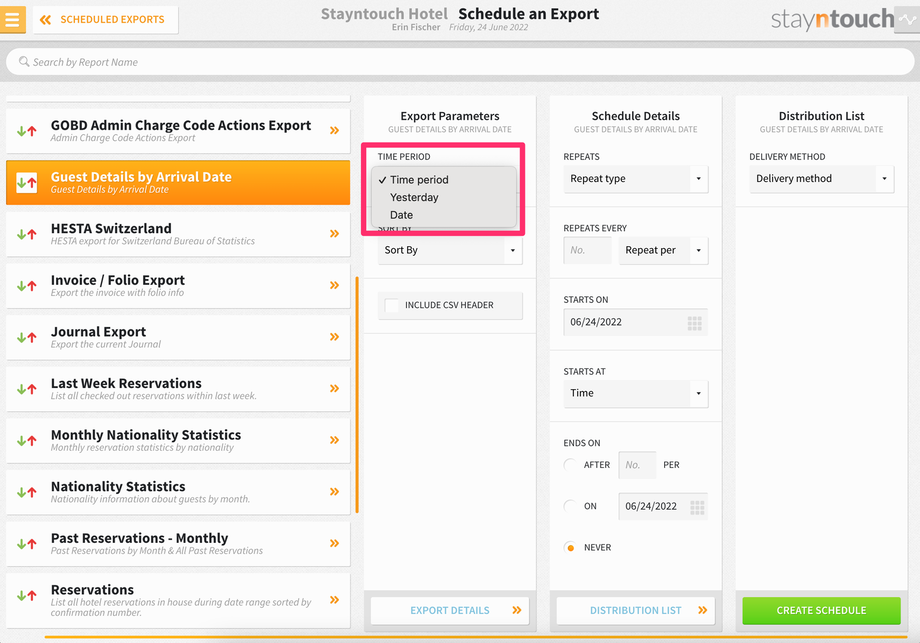Image resolution: width=920 pixels, height=643 pixels.
Task: Click the search magnifier icon
Action: [x=24, y=62]
